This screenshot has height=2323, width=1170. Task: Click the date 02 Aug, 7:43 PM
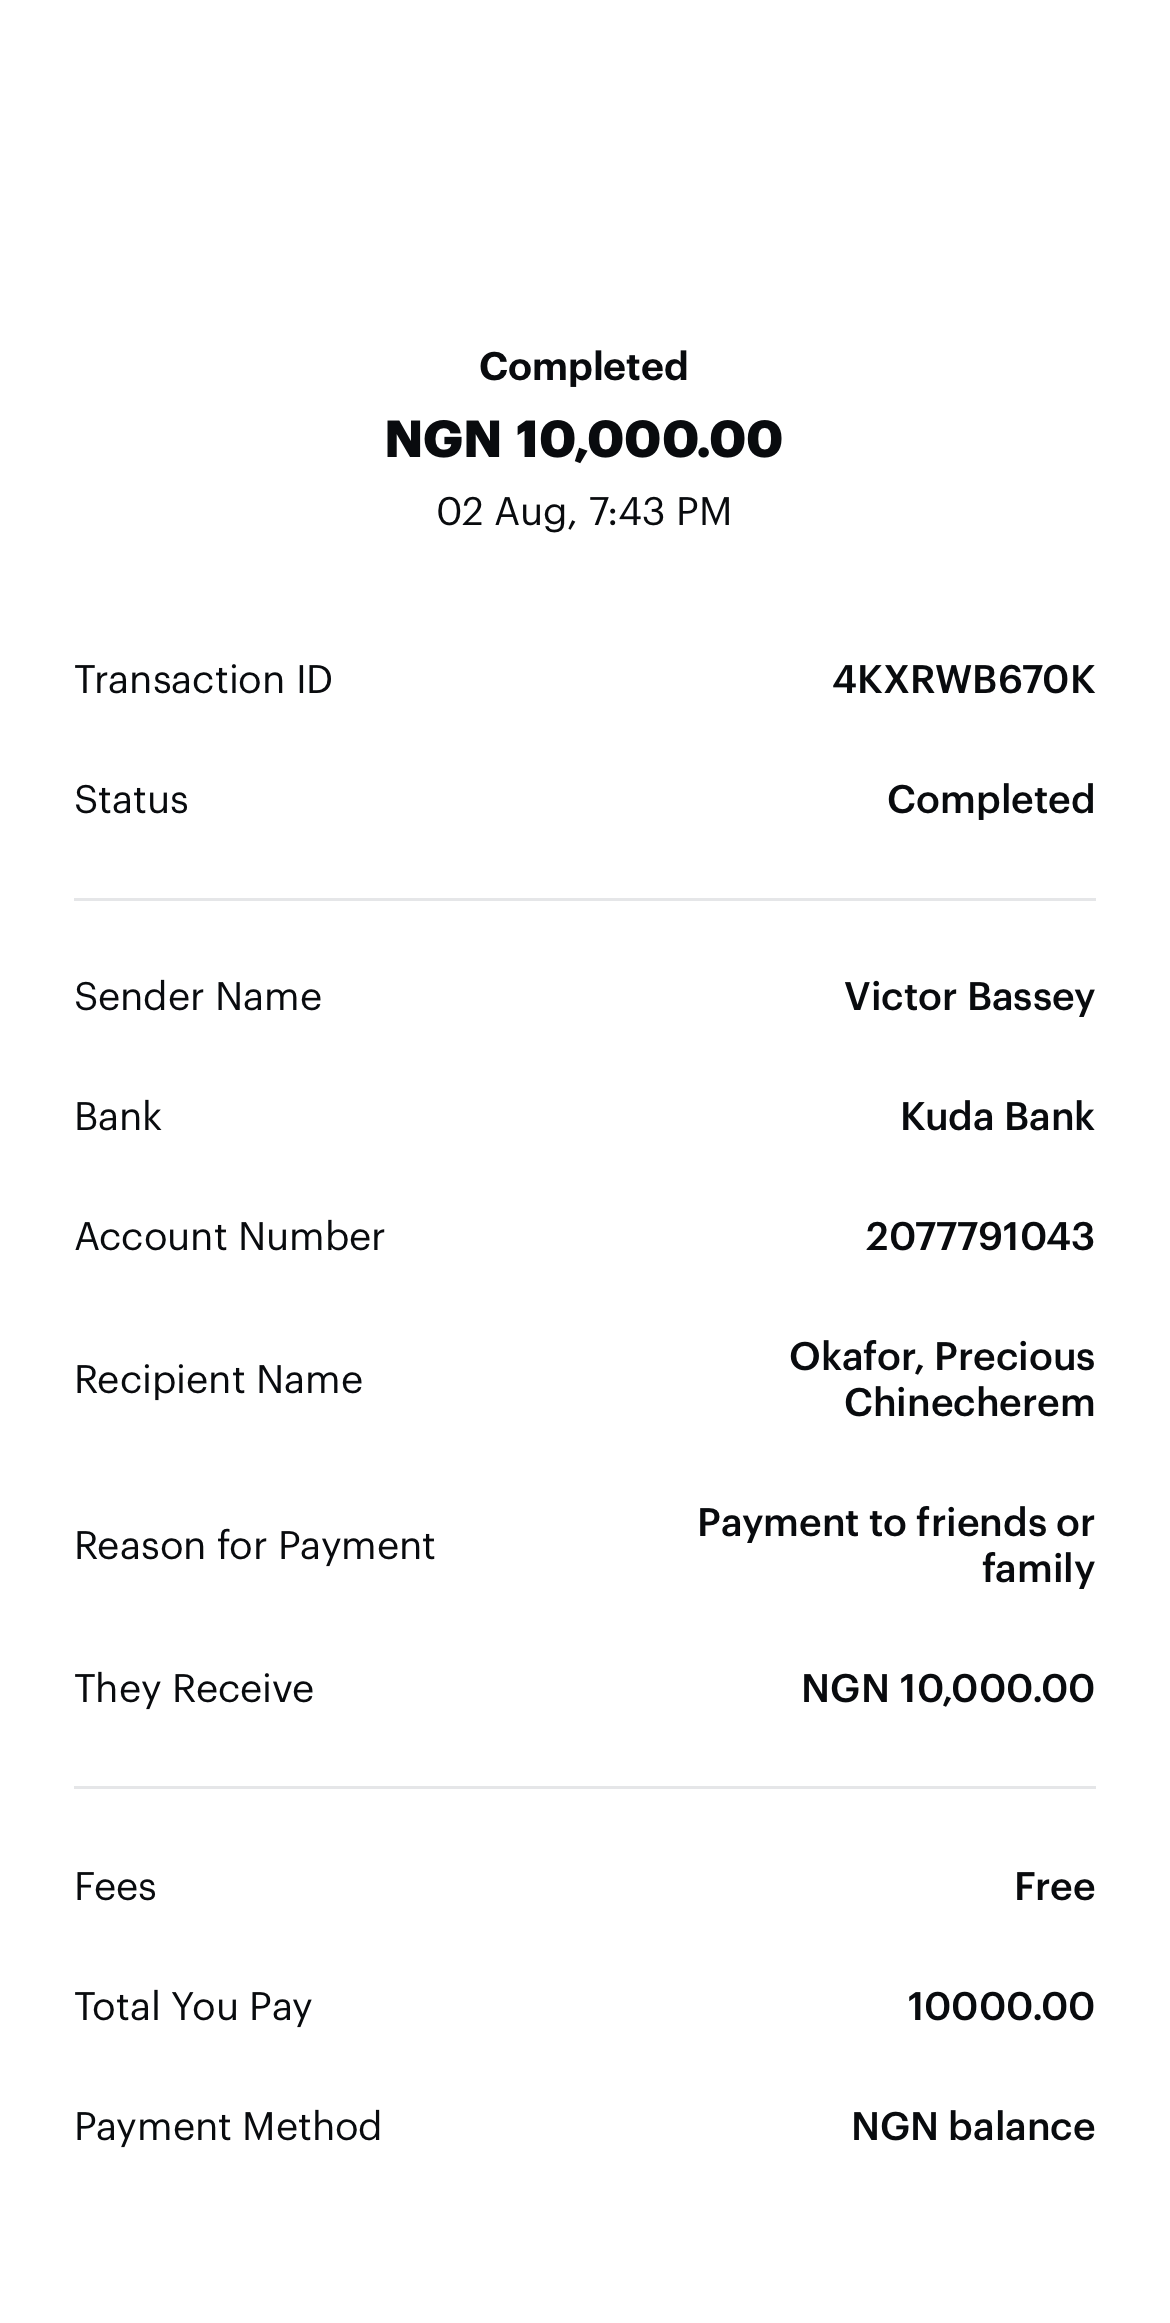584,512
